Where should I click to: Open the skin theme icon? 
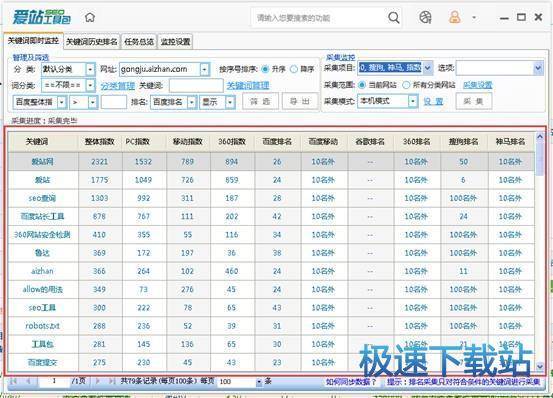pos(425,17)
